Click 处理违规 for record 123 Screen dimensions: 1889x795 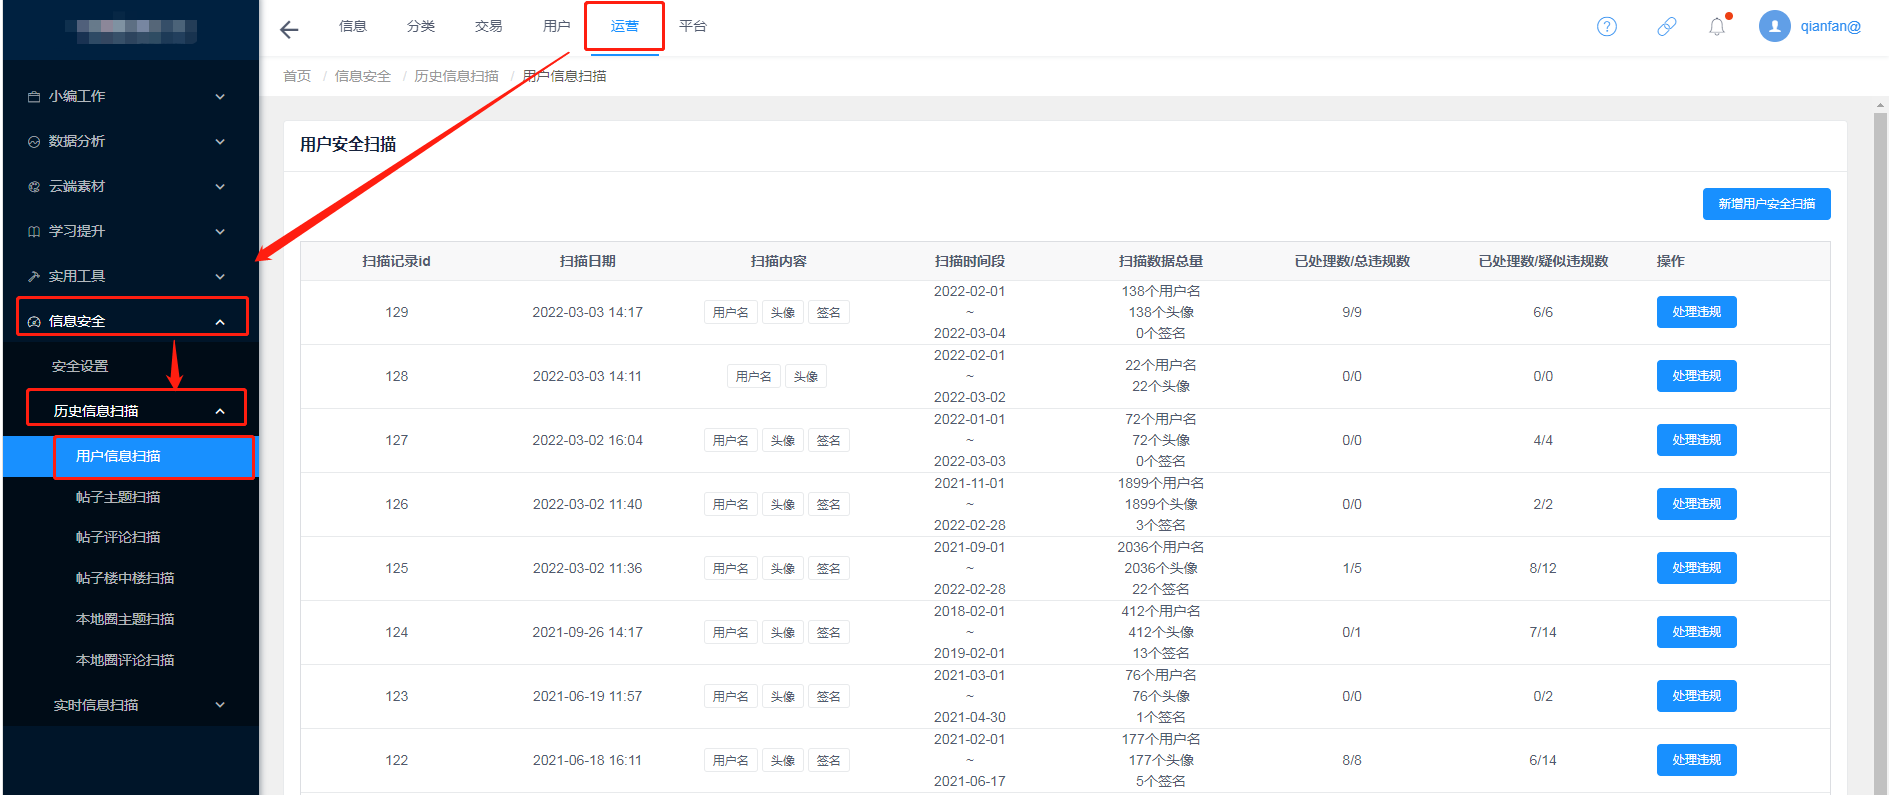tap(1696, 696)
